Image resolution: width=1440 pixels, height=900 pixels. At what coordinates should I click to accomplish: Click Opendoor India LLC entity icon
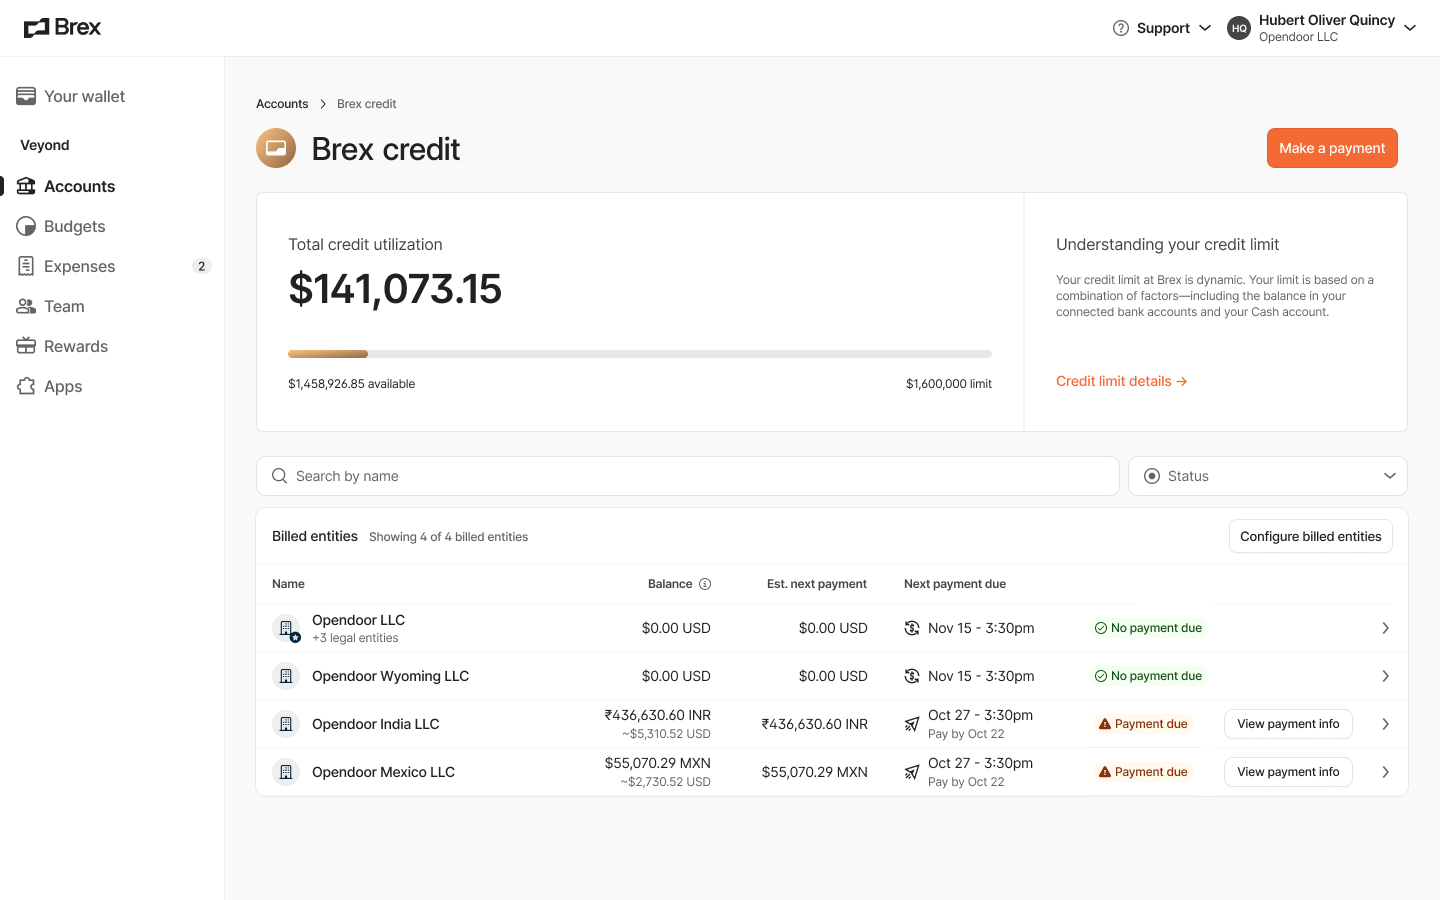pos(286,724)
